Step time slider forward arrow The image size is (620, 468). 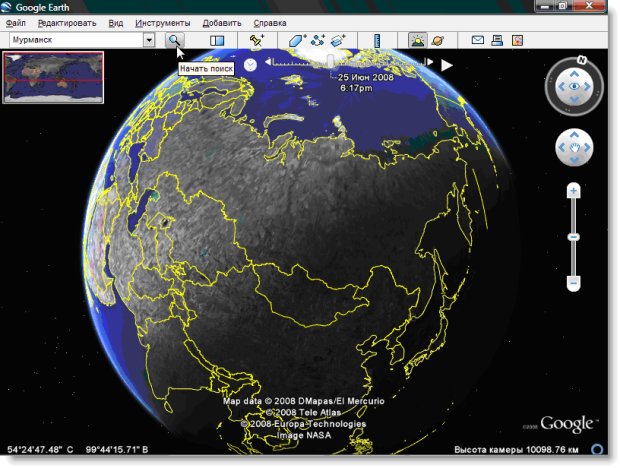coord(430,62)
